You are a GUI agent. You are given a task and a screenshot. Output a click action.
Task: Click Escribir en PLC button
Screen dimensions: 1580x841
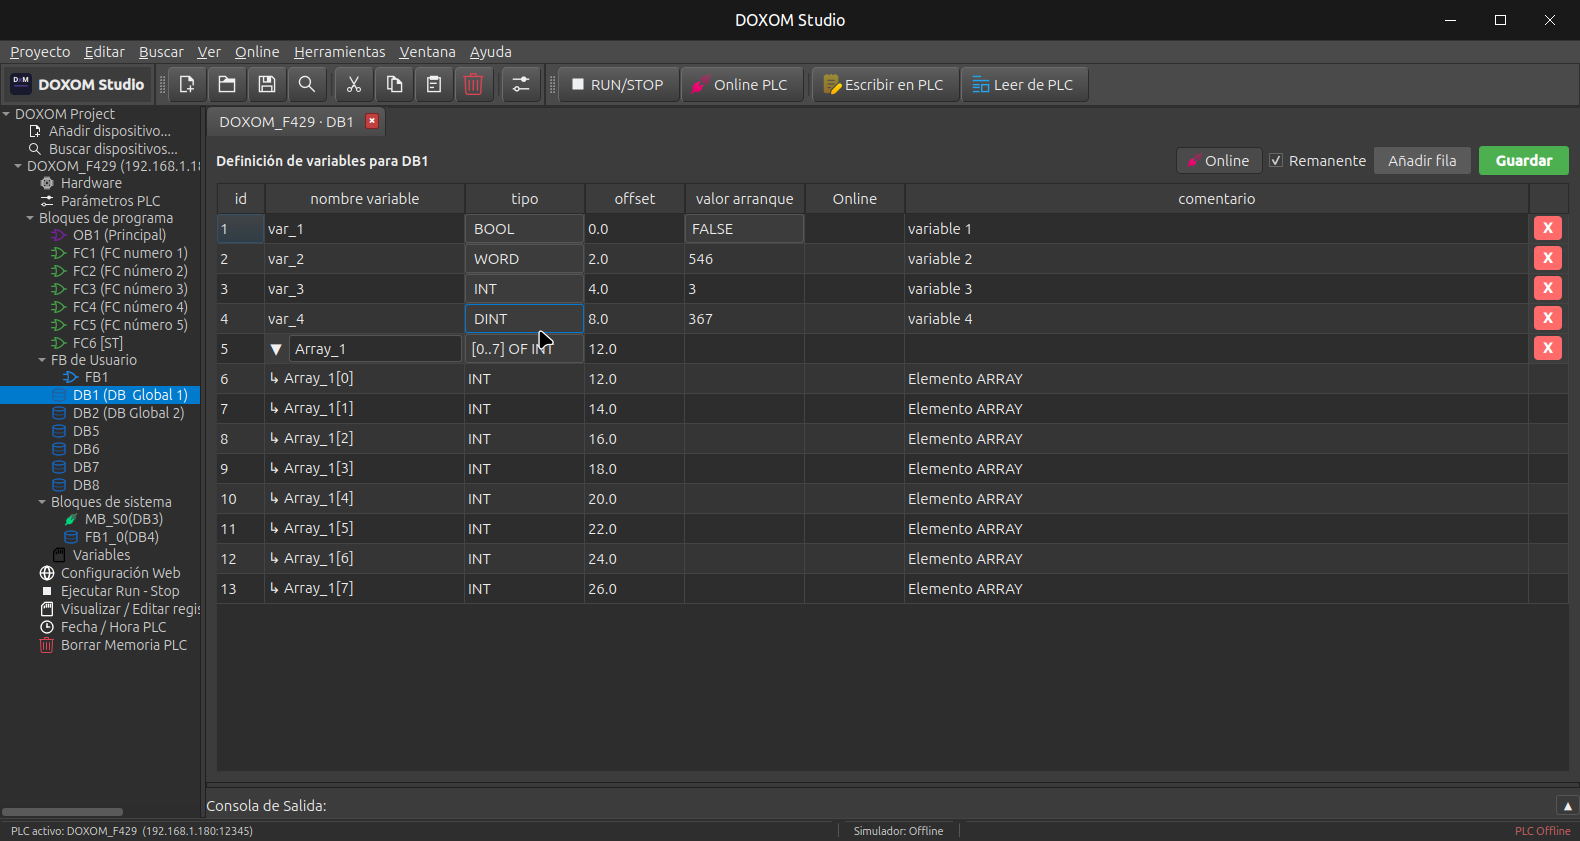point(885,85)
